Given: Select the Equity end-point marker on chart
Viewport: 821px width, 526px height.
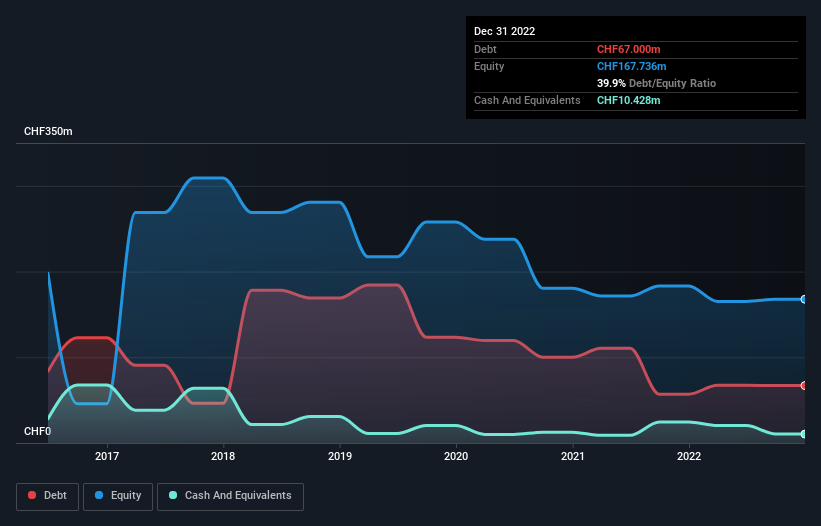Looking at the screenshot, I should (x=804, y=299).
